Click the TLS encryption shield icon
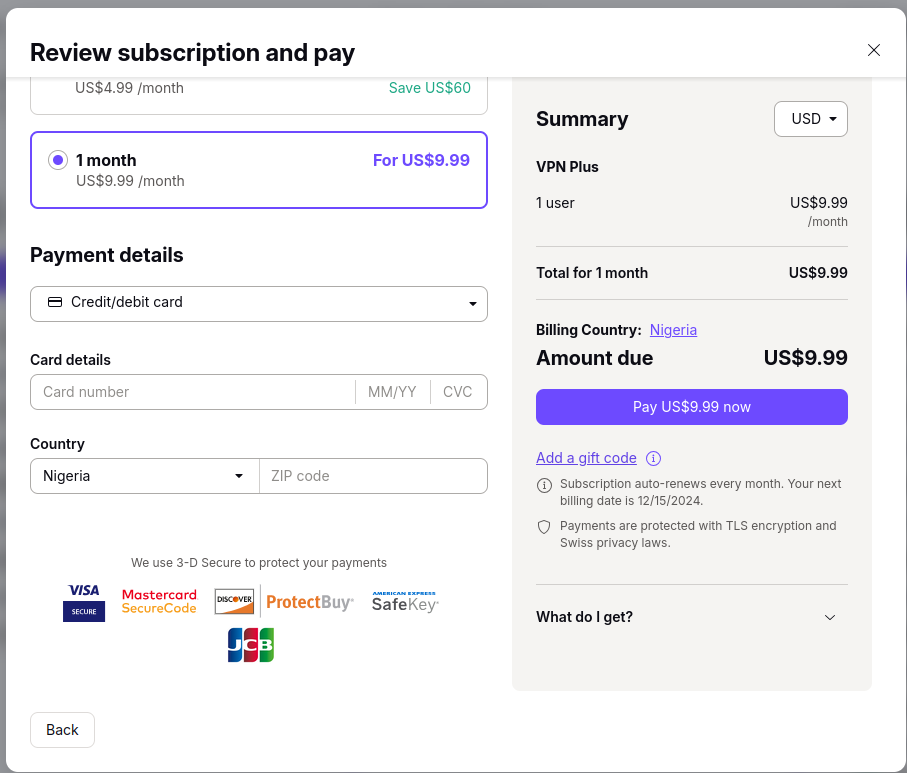 pos(544,528)
